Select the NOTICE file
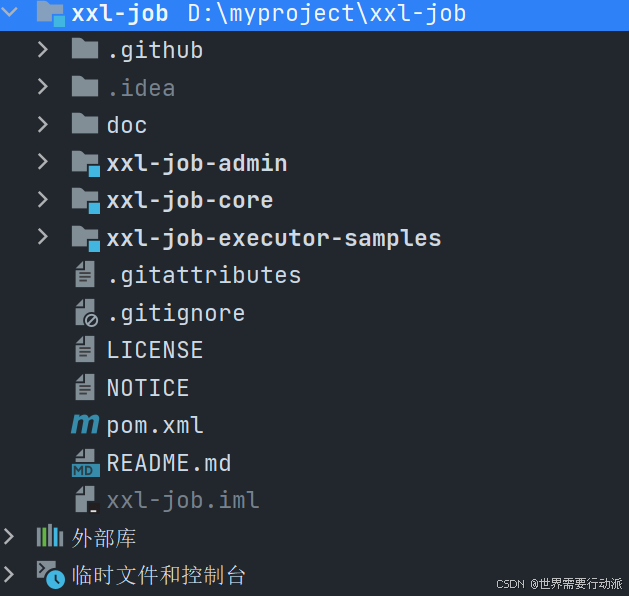 click(x=148, y=388)
